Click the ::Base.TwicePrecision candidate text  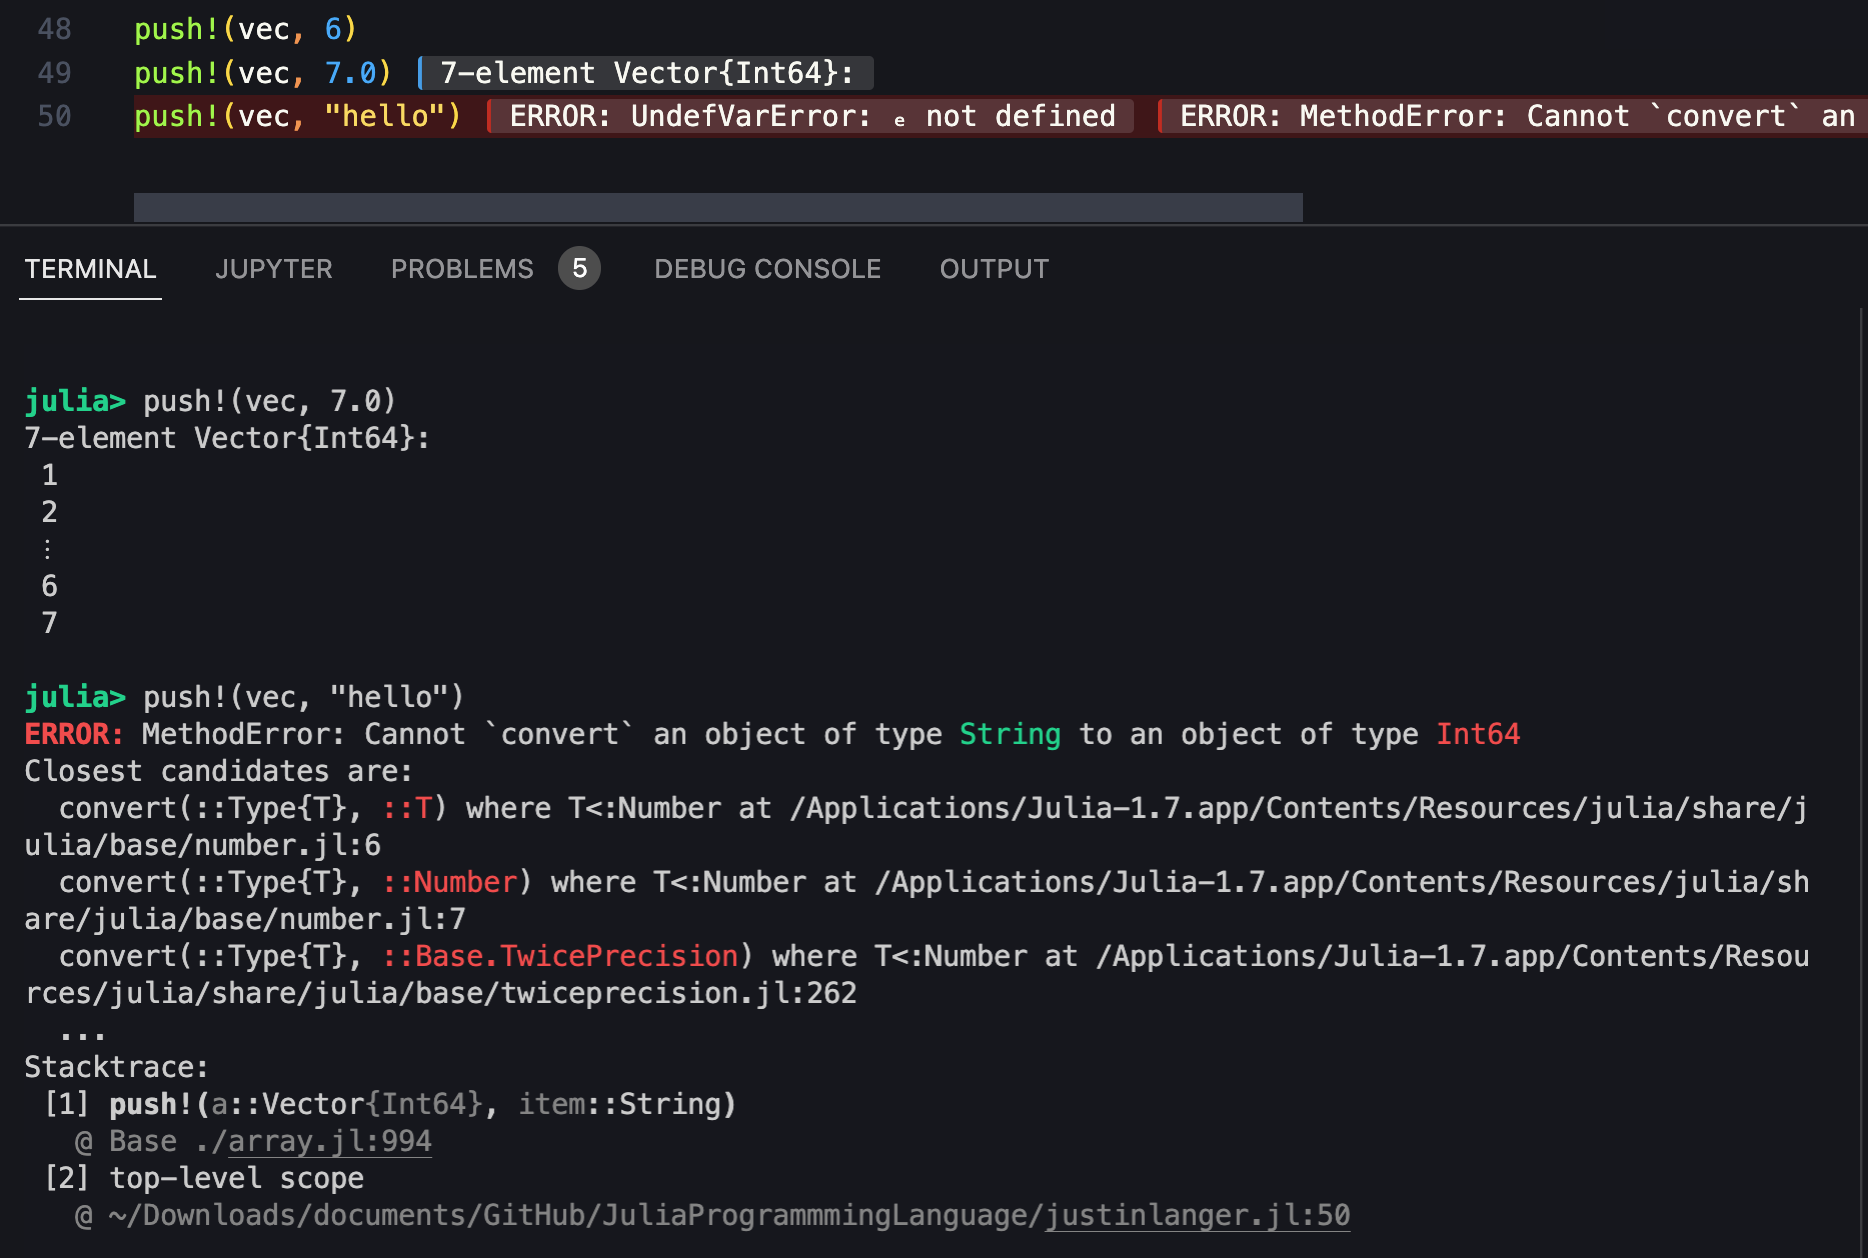(x=560, y=956)
